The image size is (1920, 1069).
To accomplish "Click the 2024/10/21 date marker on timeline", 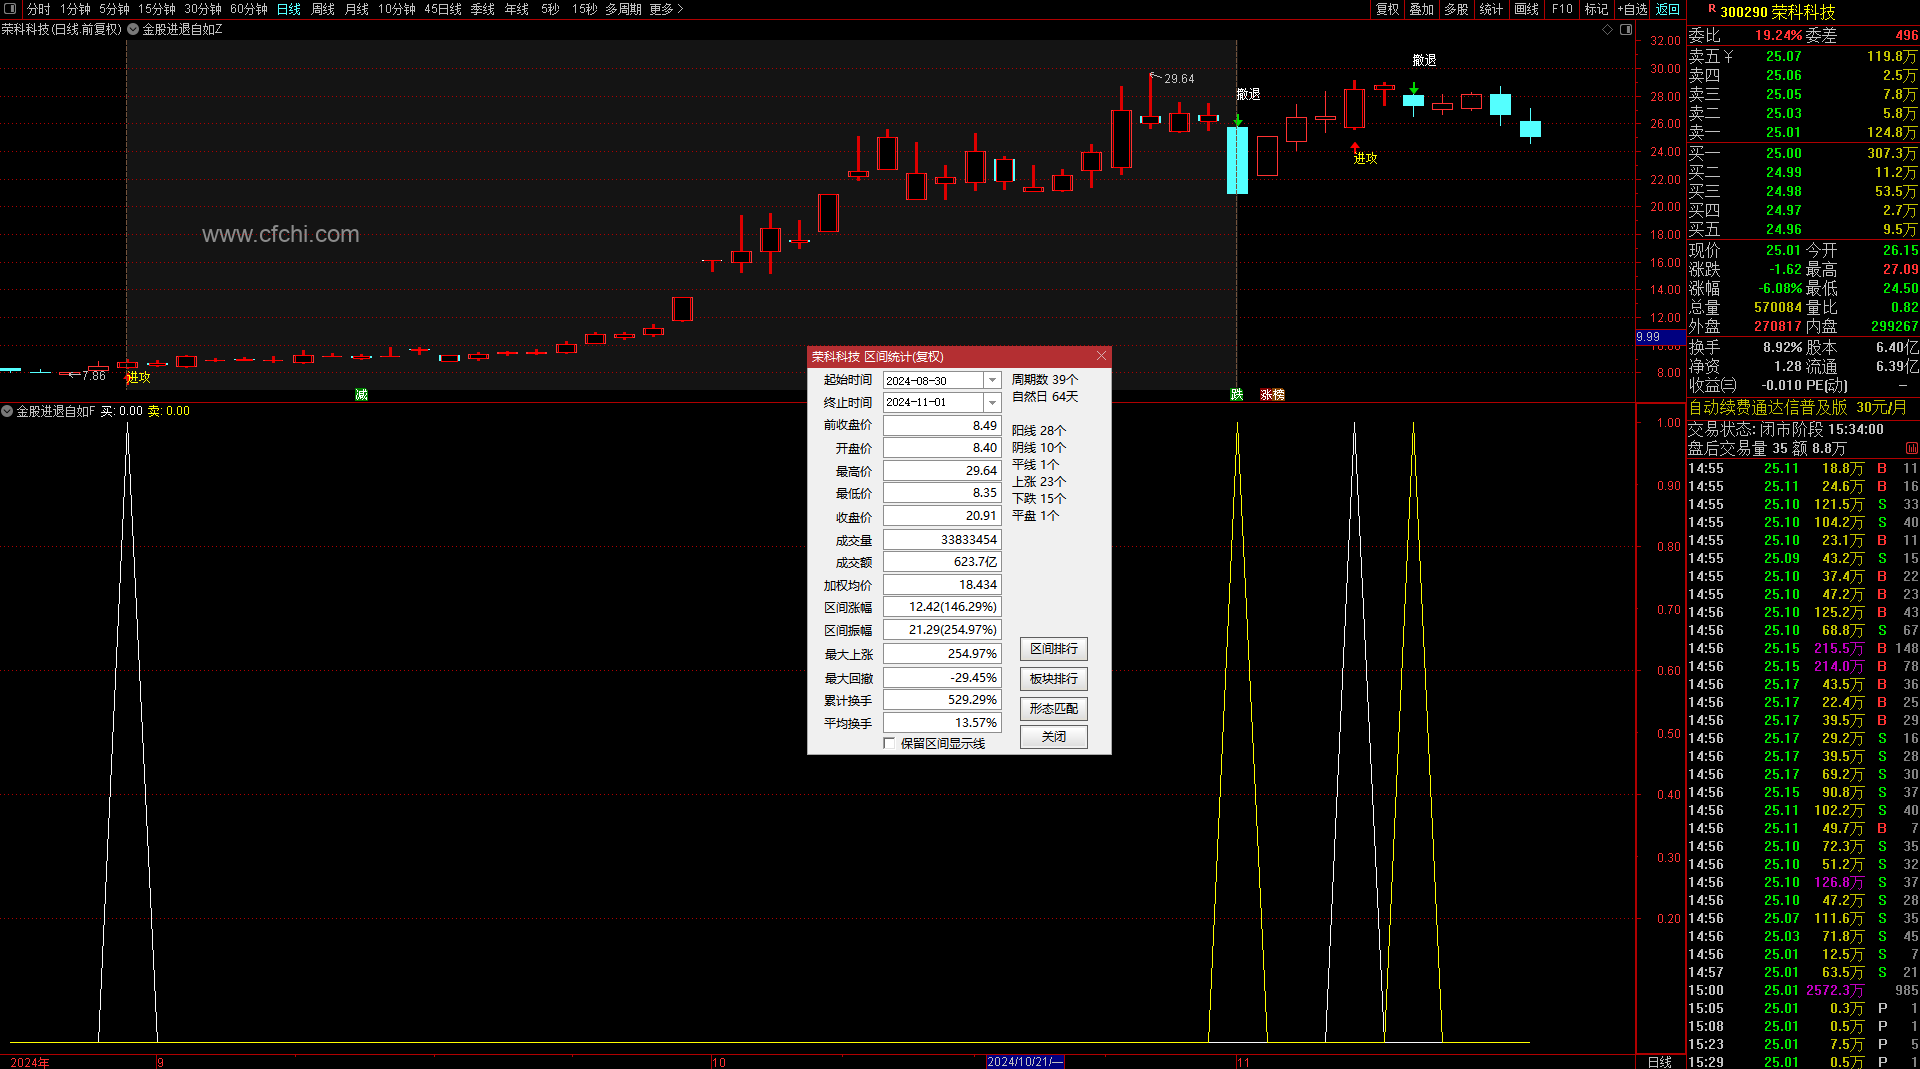I will tap(1024, 1062).
